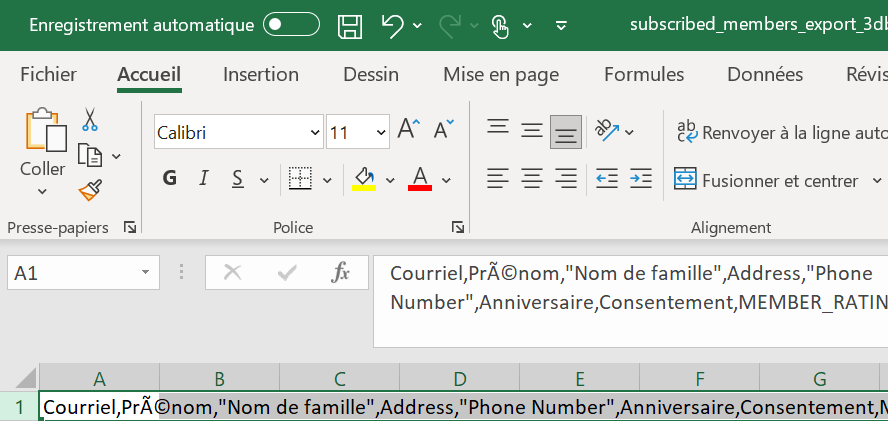Switch to the Insertion tab
Screen dimensions: 888x421
click(x=261, y=74)
